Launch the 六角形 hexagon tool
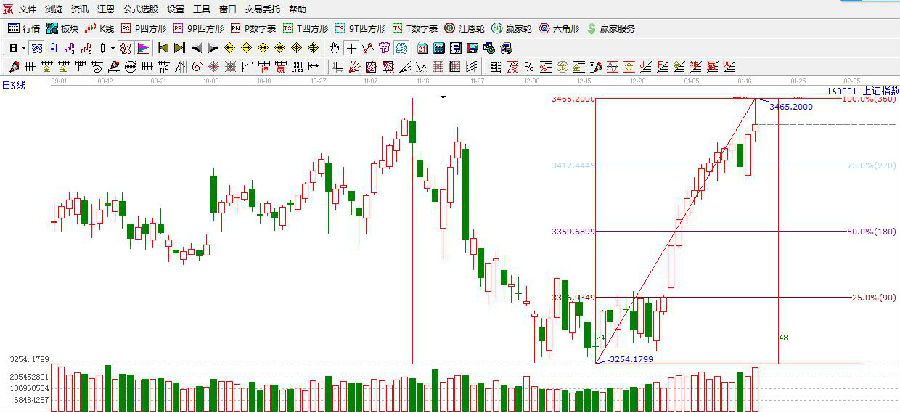The height and width of the screenshot is (412, 900). coord(558,28)
